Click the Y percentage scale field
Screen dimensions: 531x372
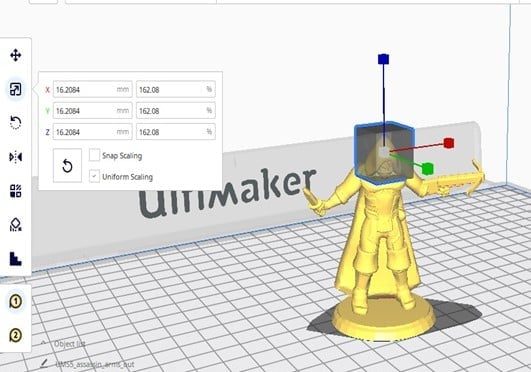(176, 111)
